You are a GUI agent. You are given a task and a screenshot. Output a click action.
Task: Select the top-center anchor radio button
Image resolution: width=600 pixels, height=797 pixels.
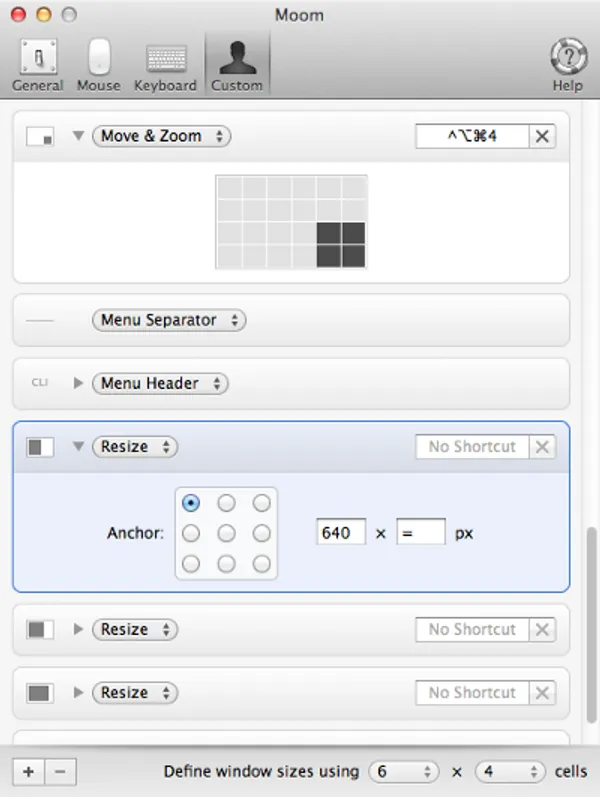[226, 503]
